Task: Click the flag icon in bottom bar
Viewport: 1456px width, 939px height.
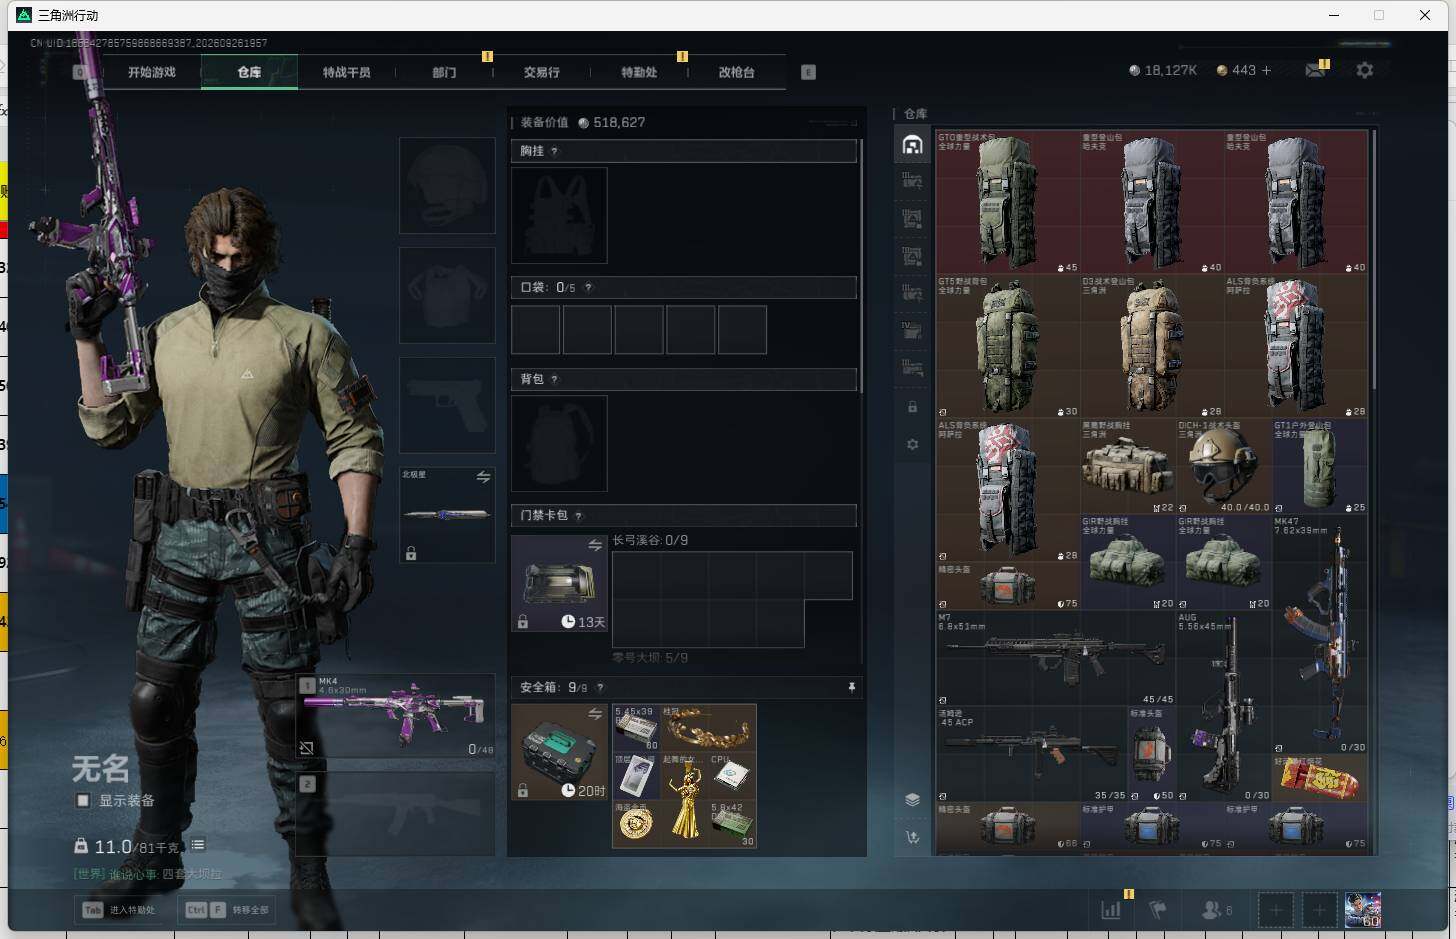Action: coord(1158,909)
